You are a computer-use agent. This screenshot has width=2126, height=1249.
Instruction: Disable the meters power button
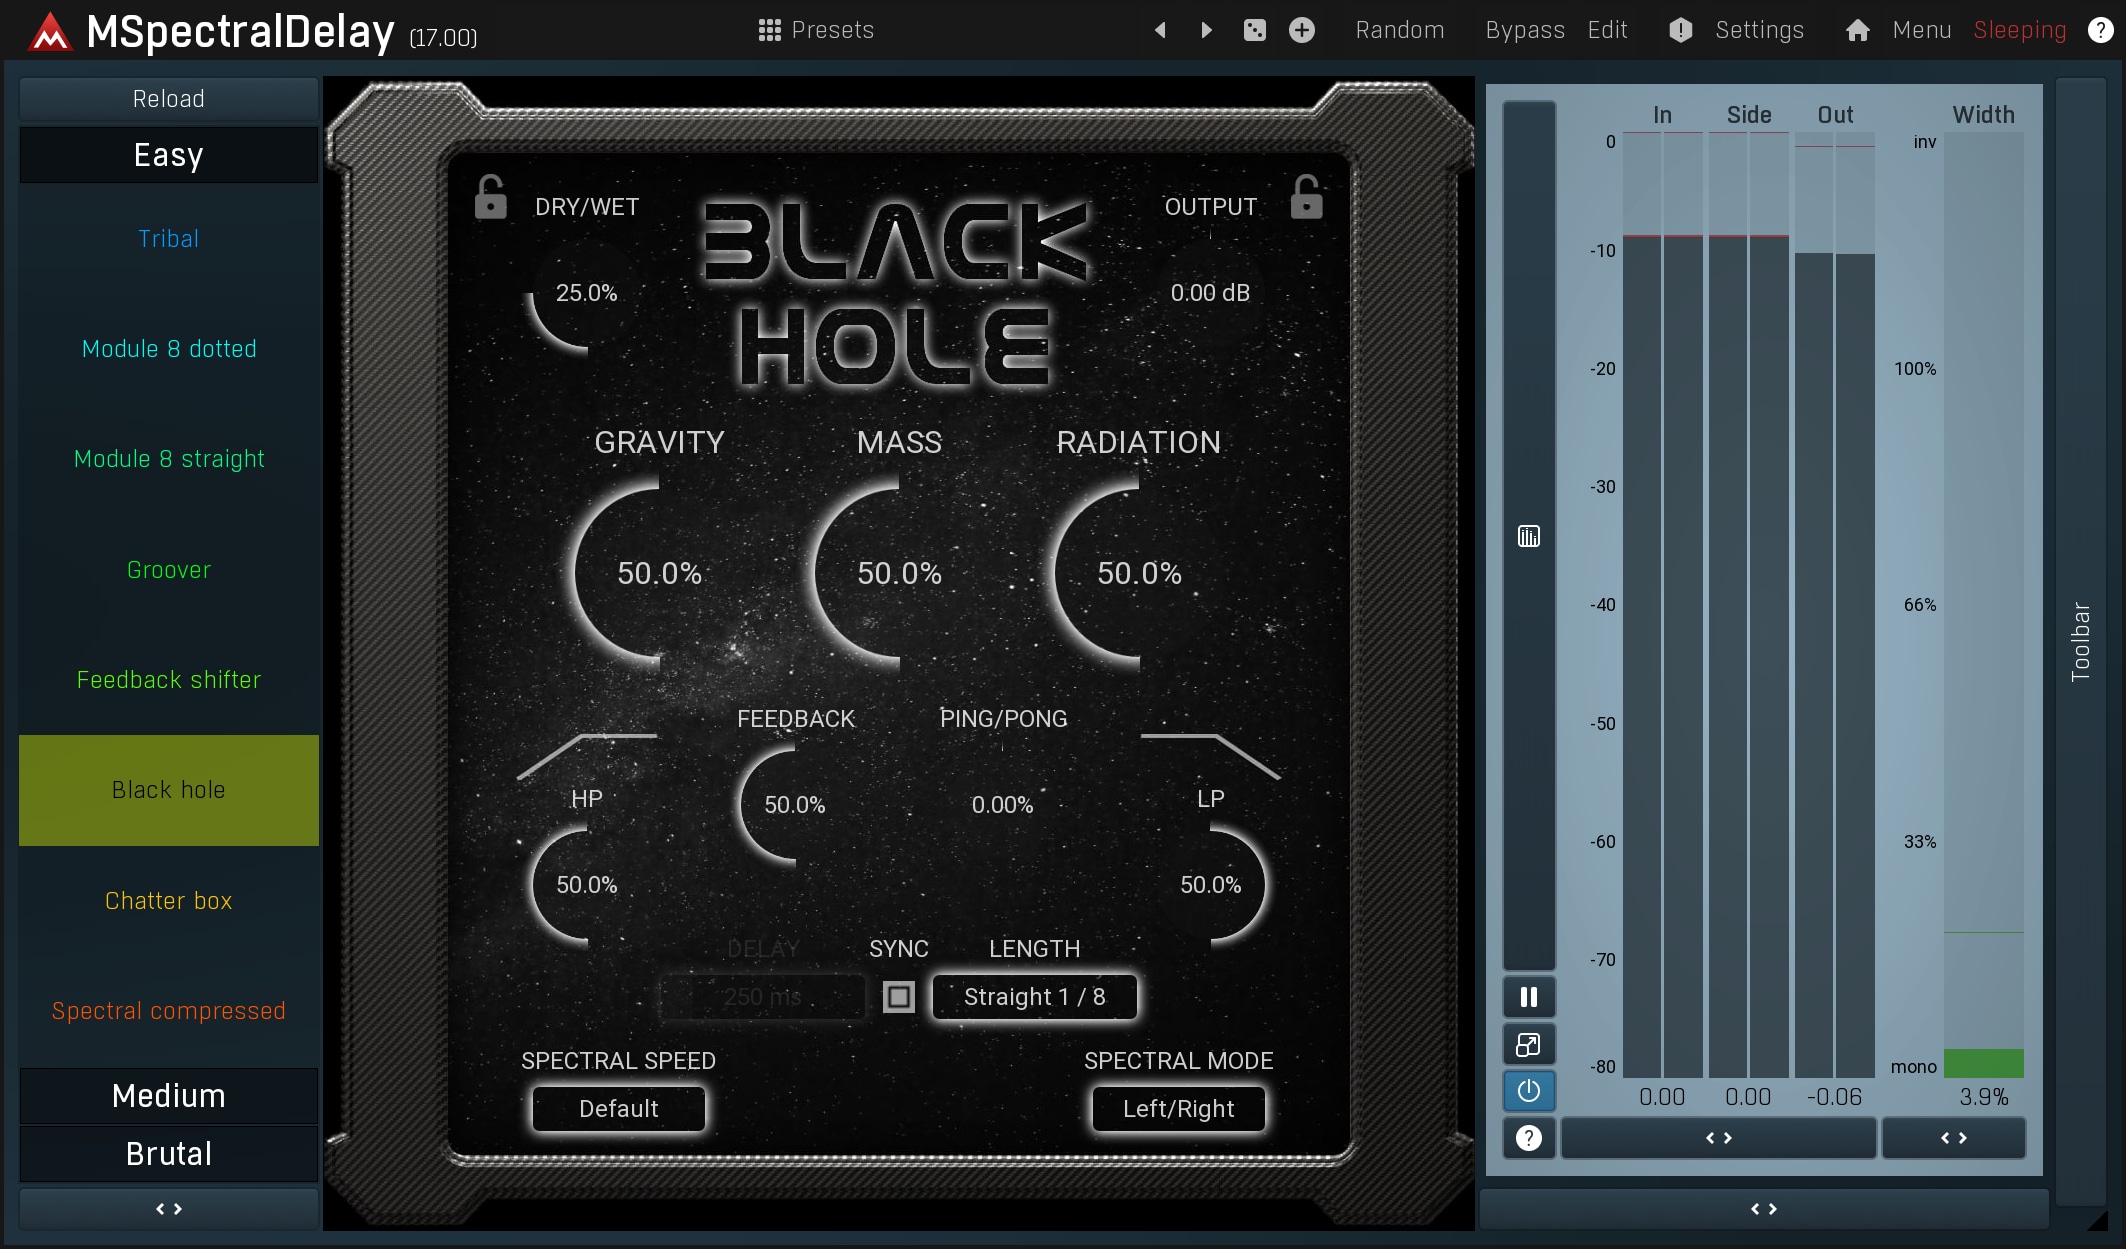tap(1528, 1091)
